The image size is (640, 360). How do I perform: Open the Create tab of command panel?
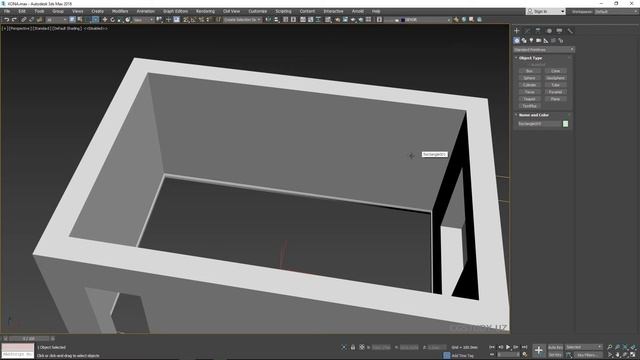click(517, 31)
